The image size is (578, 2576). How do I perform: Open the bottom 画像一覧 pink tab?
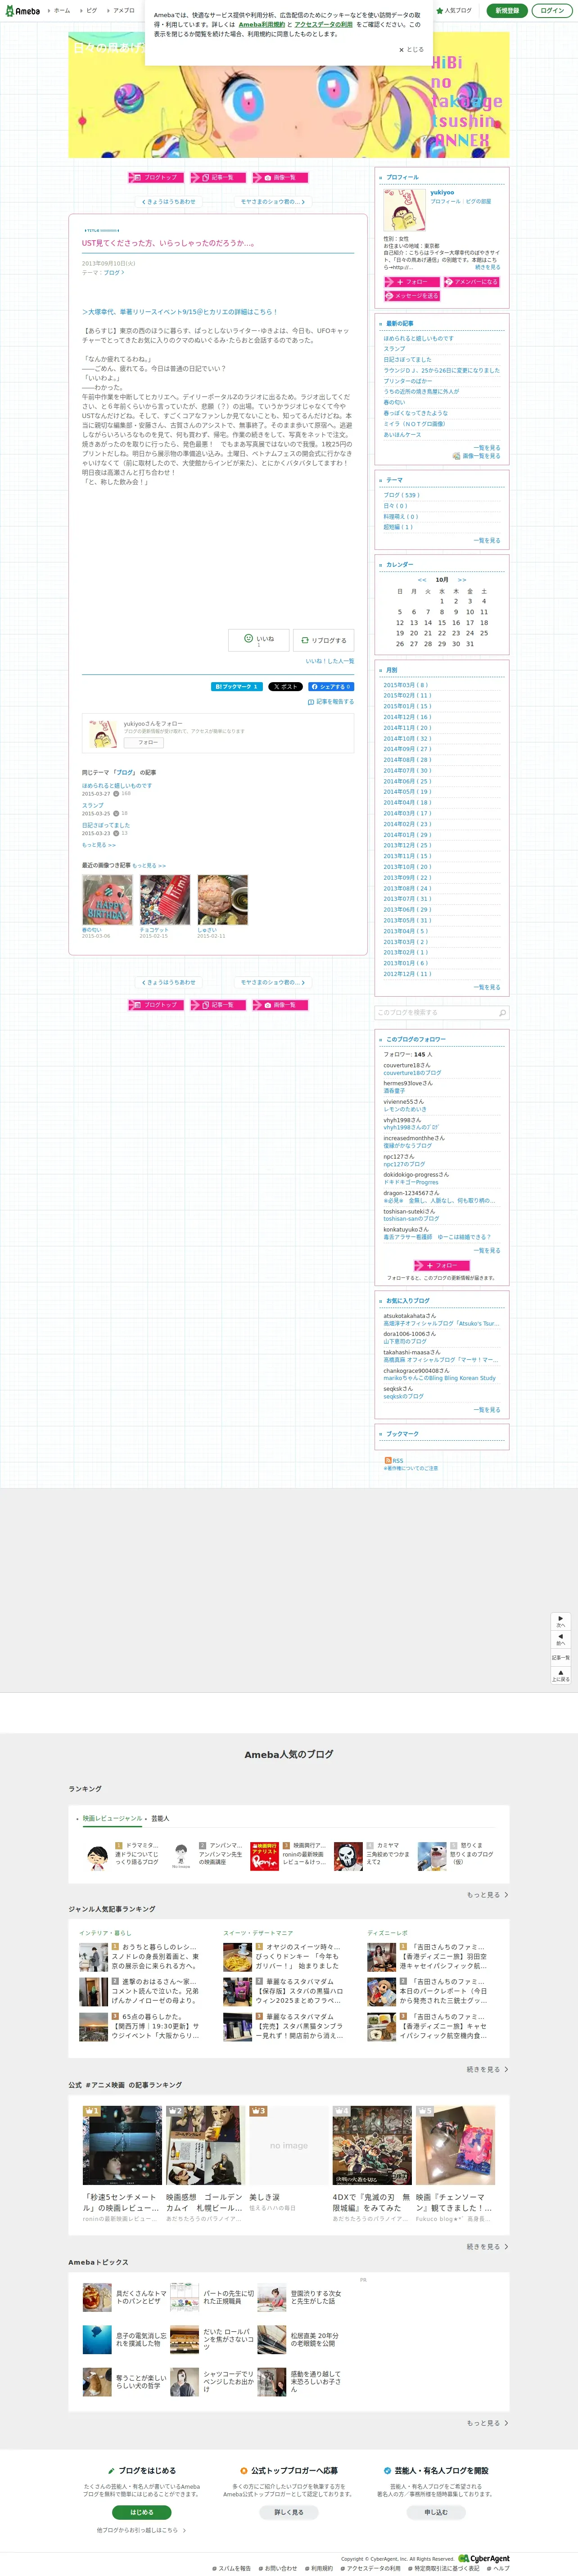[280, 1005]
